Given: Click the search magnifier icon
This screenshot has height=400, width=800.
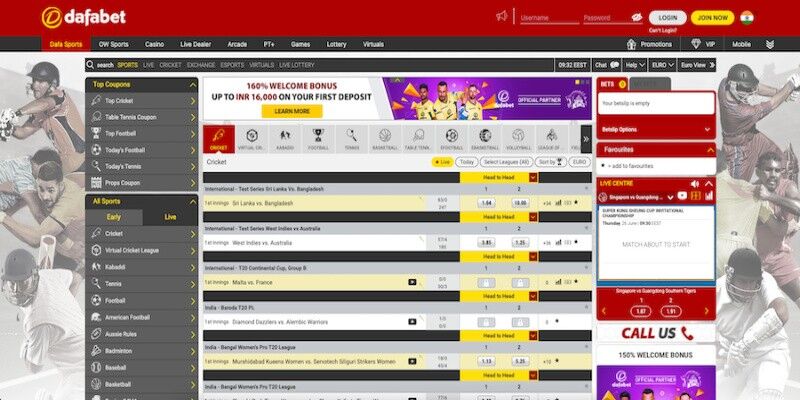Looking at the screenshot, I should click(x=90, y=65).
